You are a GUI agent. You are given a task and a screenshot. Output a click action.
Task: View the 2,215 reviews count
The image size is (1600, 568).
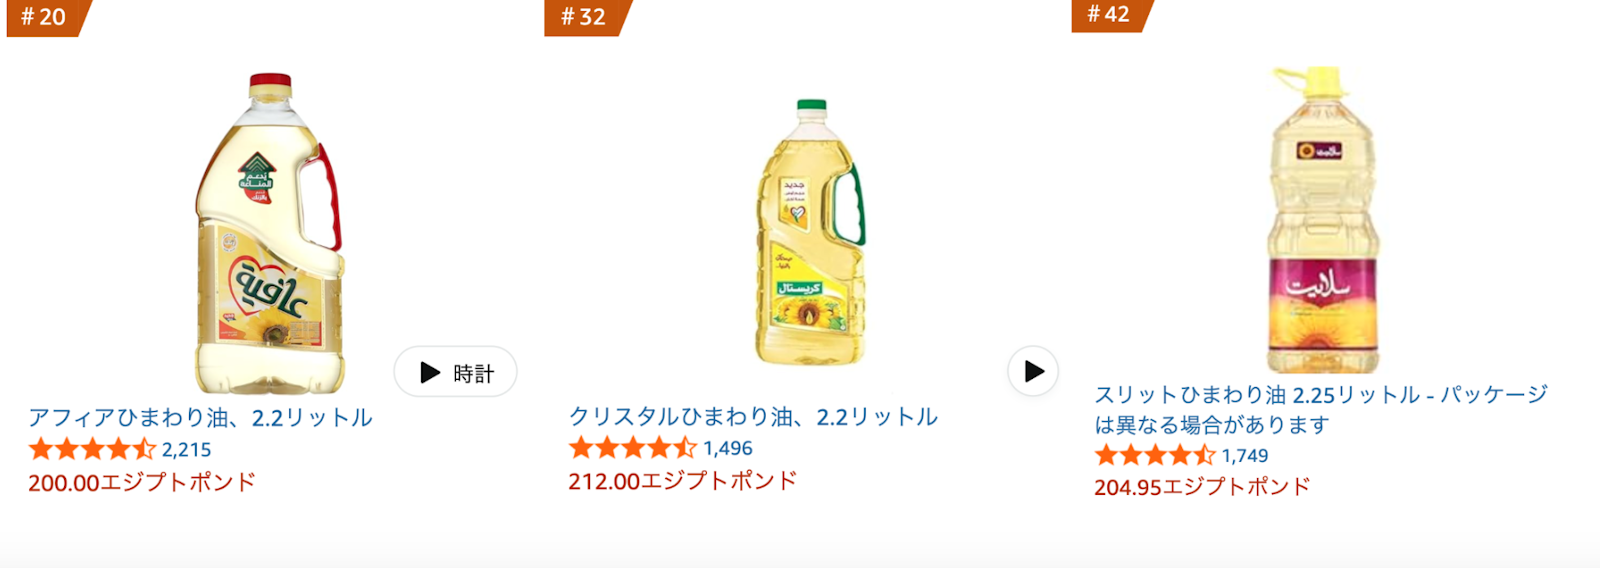[187, 450]
